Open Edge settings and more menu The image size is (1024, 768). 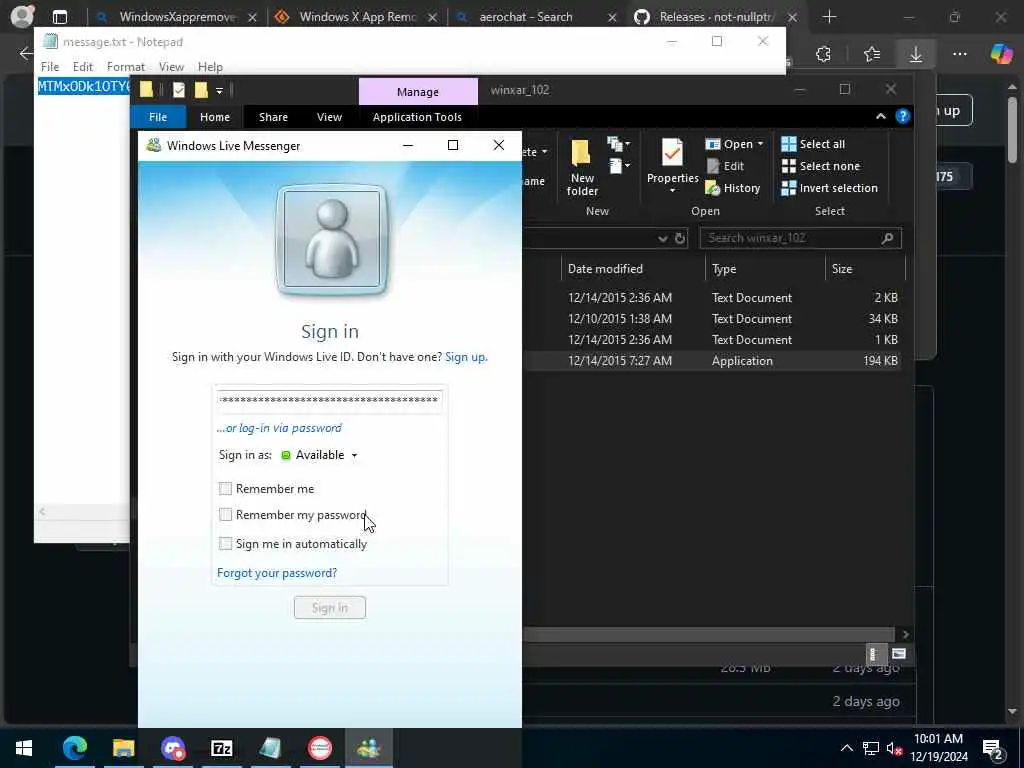959,54
